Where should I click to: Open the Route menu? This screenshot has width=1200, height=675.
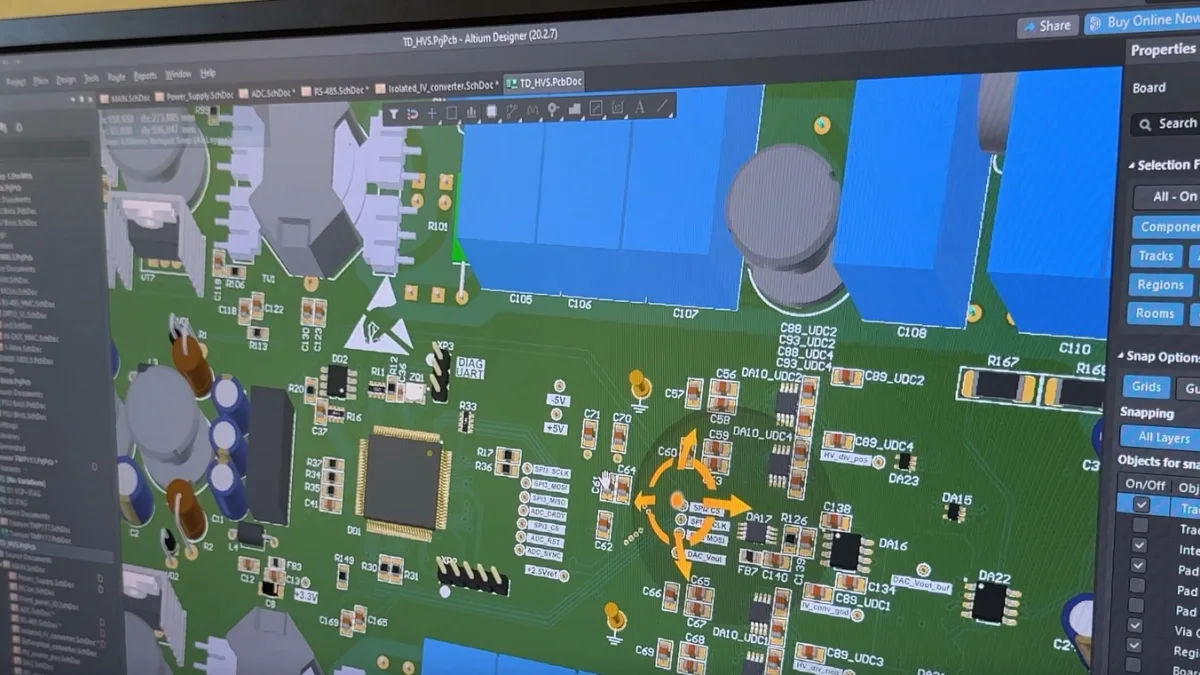coord(116,77)
